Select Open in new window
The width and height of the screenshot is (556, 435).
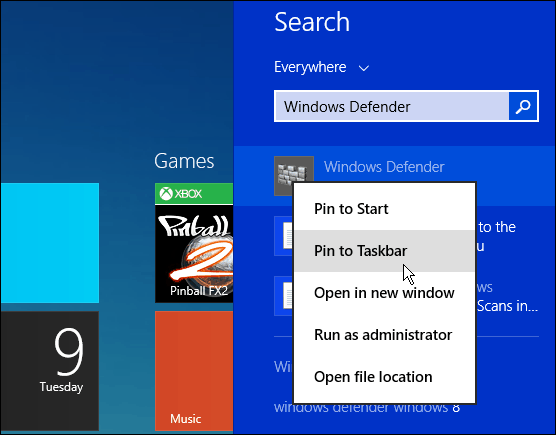coord(384,293)
